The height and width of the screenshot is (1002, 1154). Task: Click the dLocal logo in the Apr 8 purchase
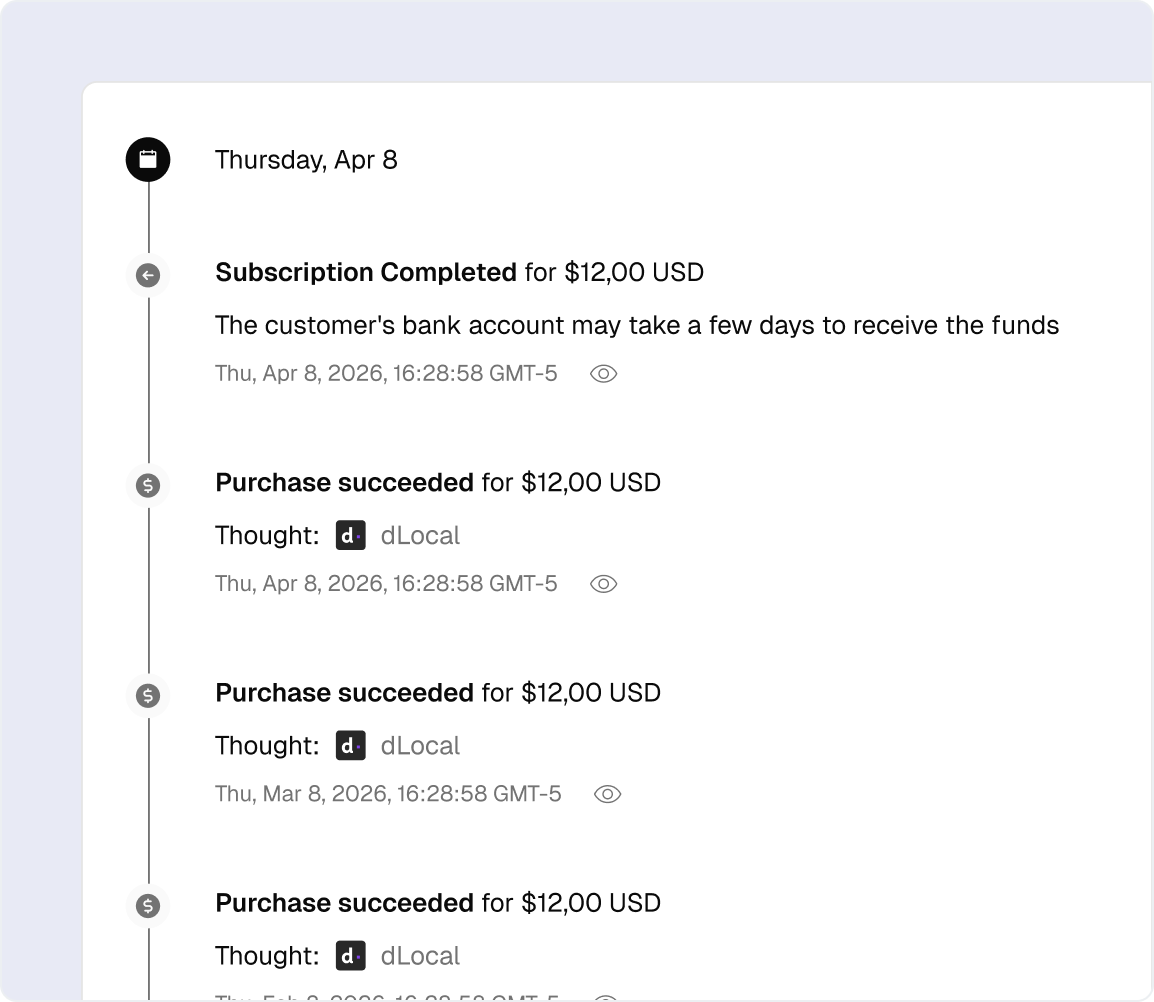pyautogui.click(x=350, y=536)
